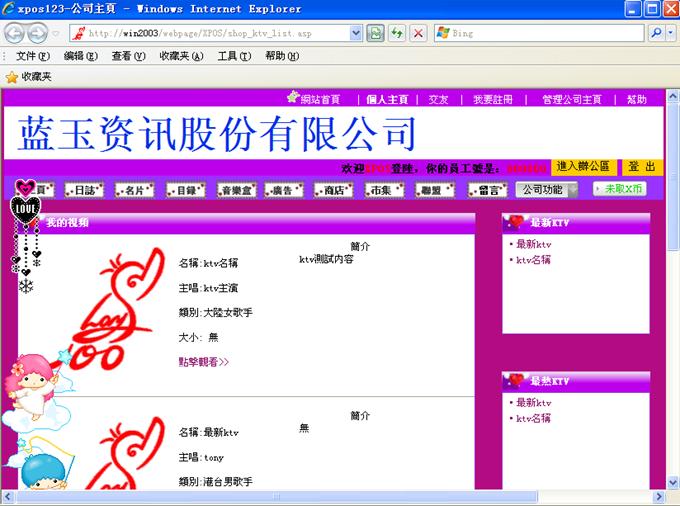
Task: Click the browser Back arrow button
Action: coord(13,33)
